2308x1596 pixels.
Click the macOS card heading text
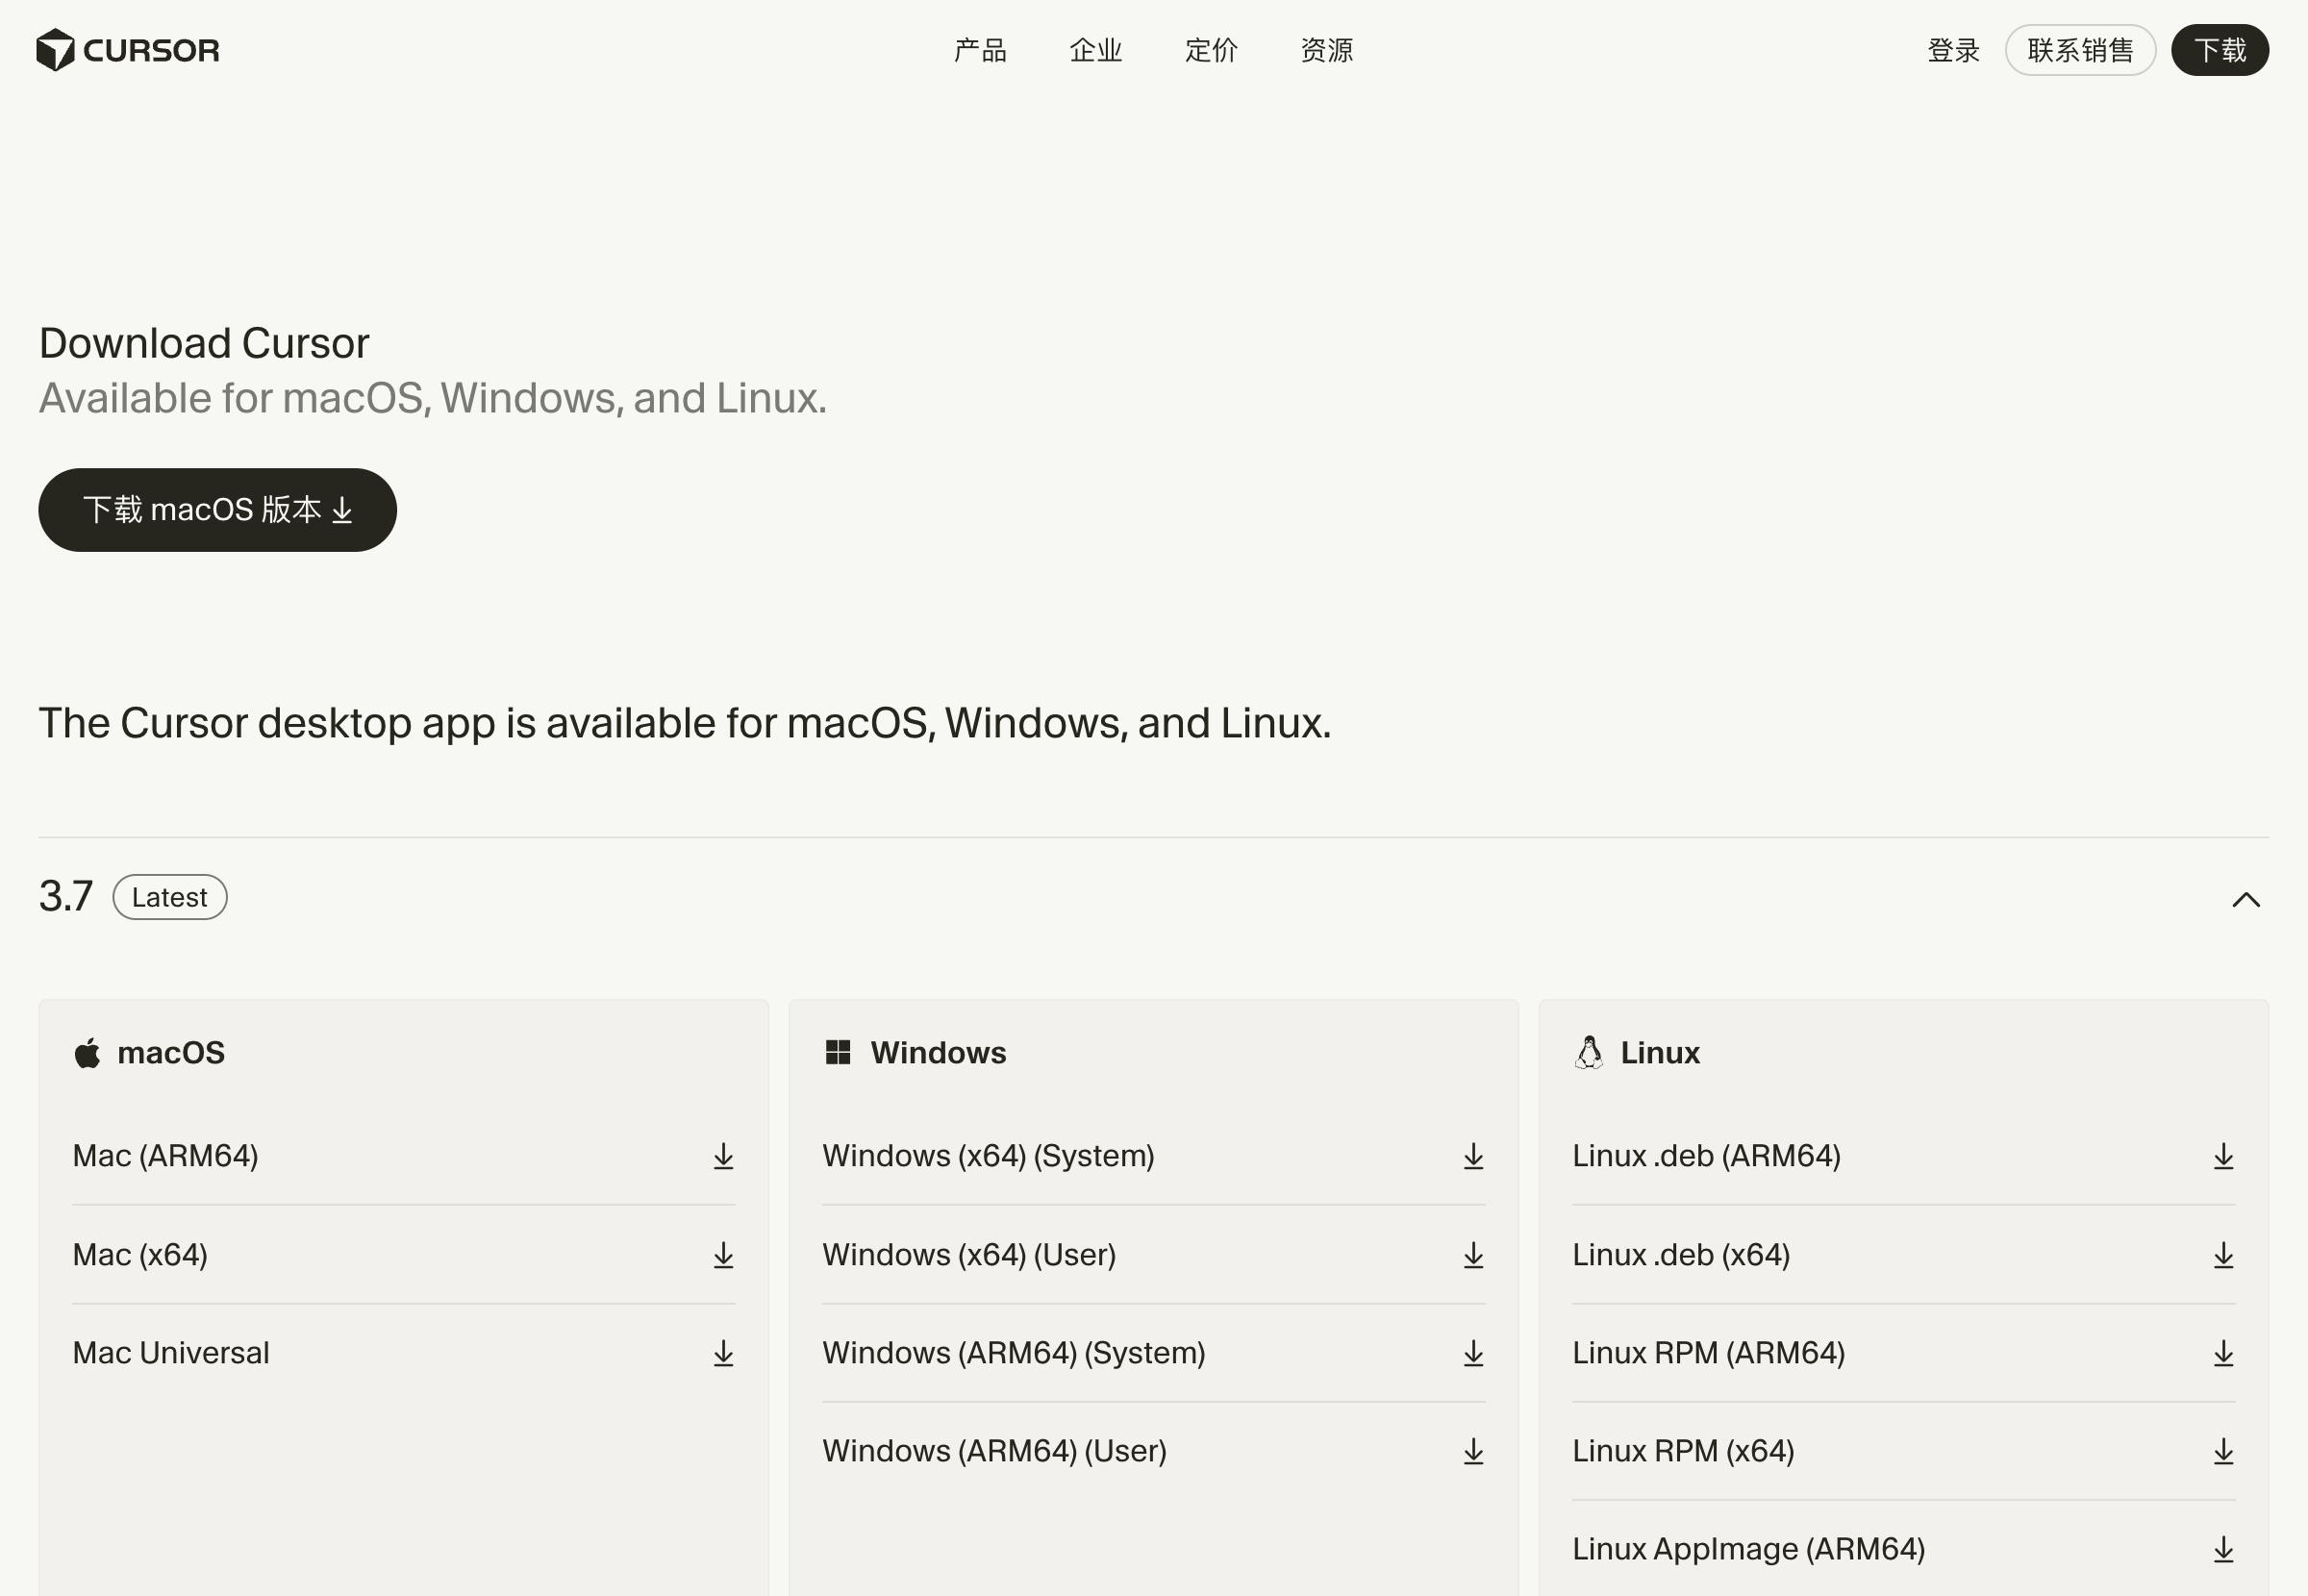point(171,1053)
